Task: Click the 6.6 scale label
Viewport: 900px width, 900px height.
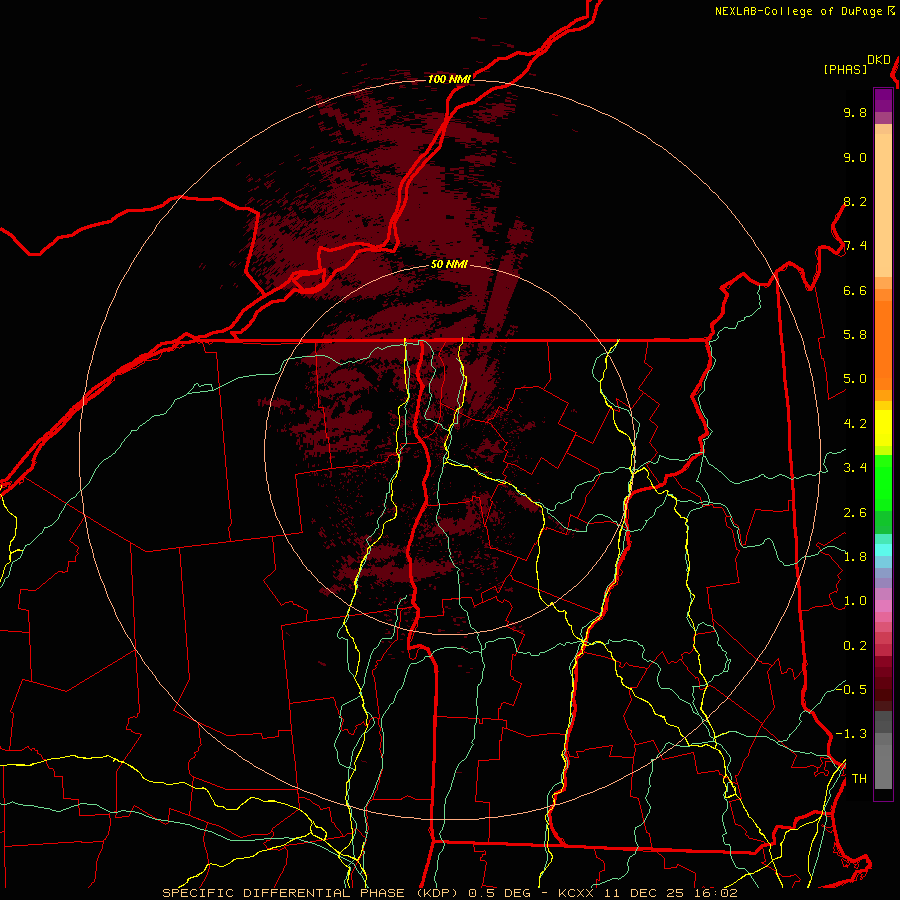Action: click(x=855, y=290)
